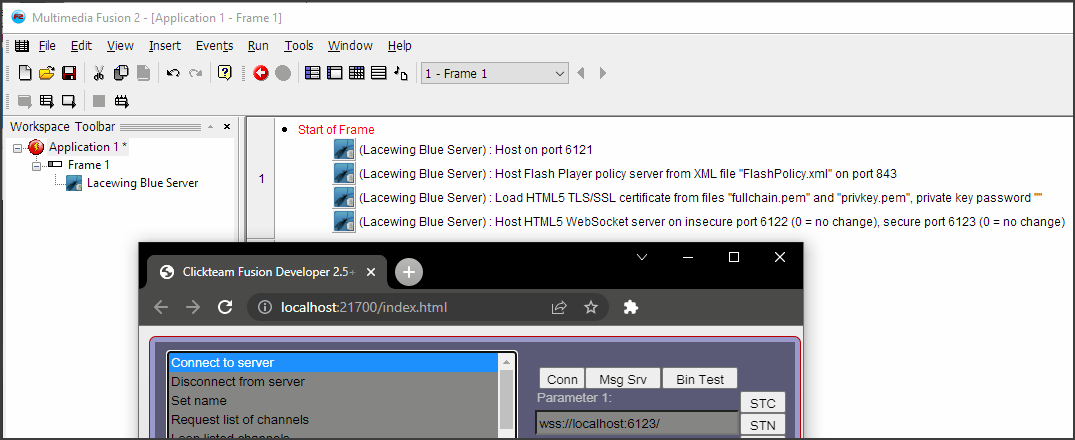The height and width of the screenshot is (440, 1075).
Task: Open the Event list editor icon
Action: 378,73
